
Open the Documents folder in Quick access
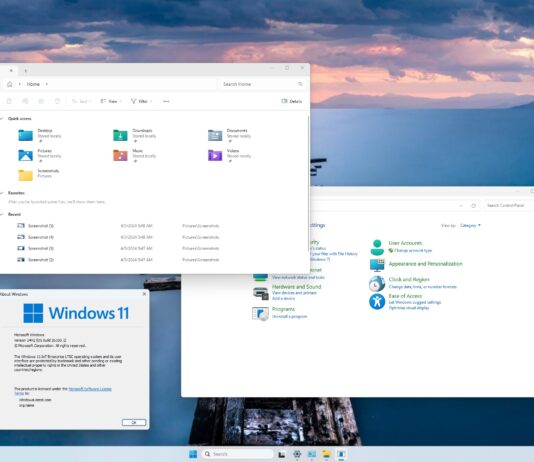coord(215,136)
